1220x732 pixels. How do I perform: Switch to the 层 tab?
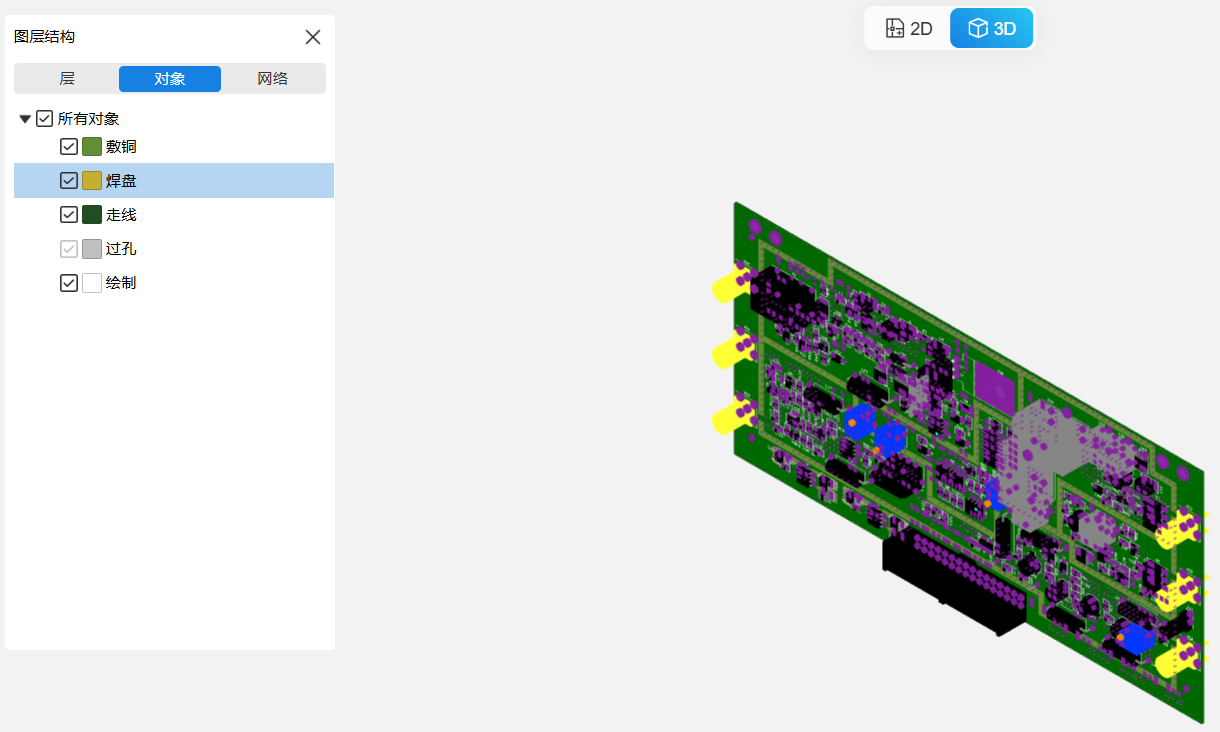point(67,79)
